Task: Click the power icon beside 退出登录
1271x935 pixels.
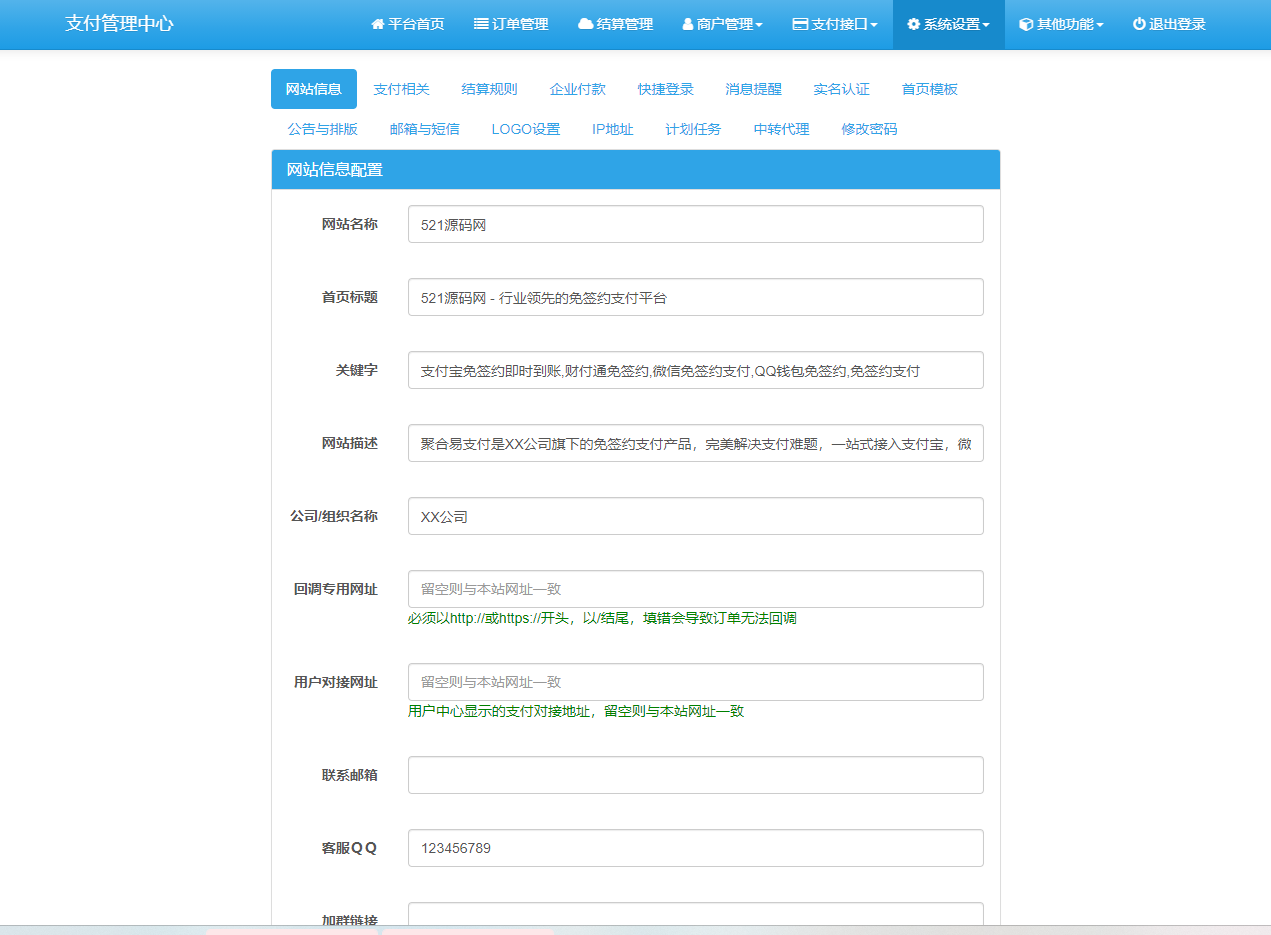Action: point(1139,24)
